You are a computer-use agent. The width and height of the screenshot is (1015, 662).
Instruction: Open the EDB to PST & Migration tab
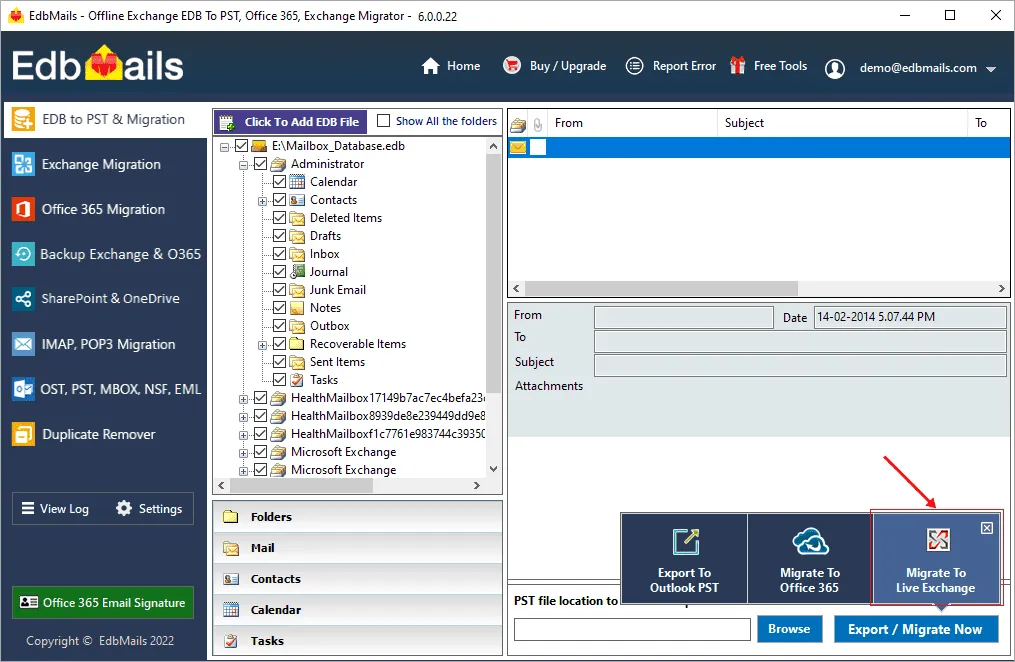106,120
